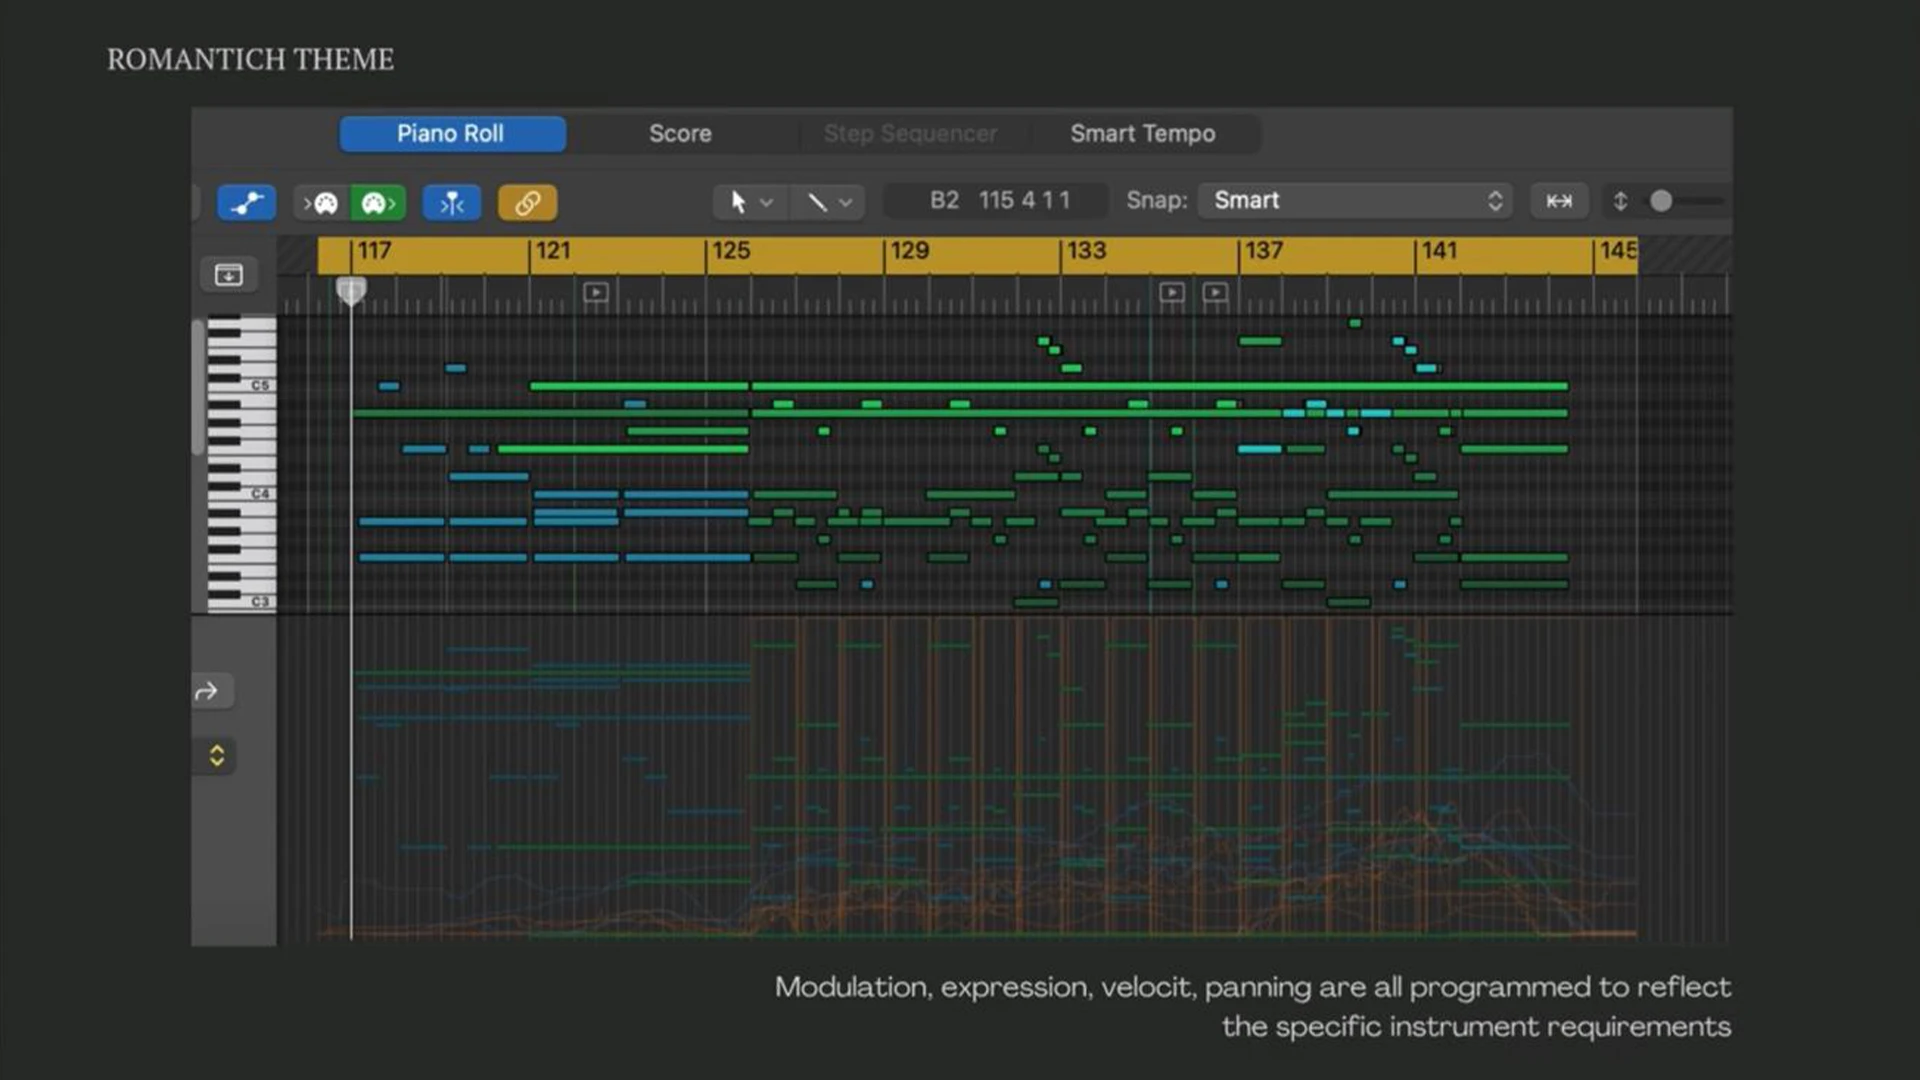1920x1080 pixels.
Task: Click bar 121 on the ruler
Action: pos(552,251)
